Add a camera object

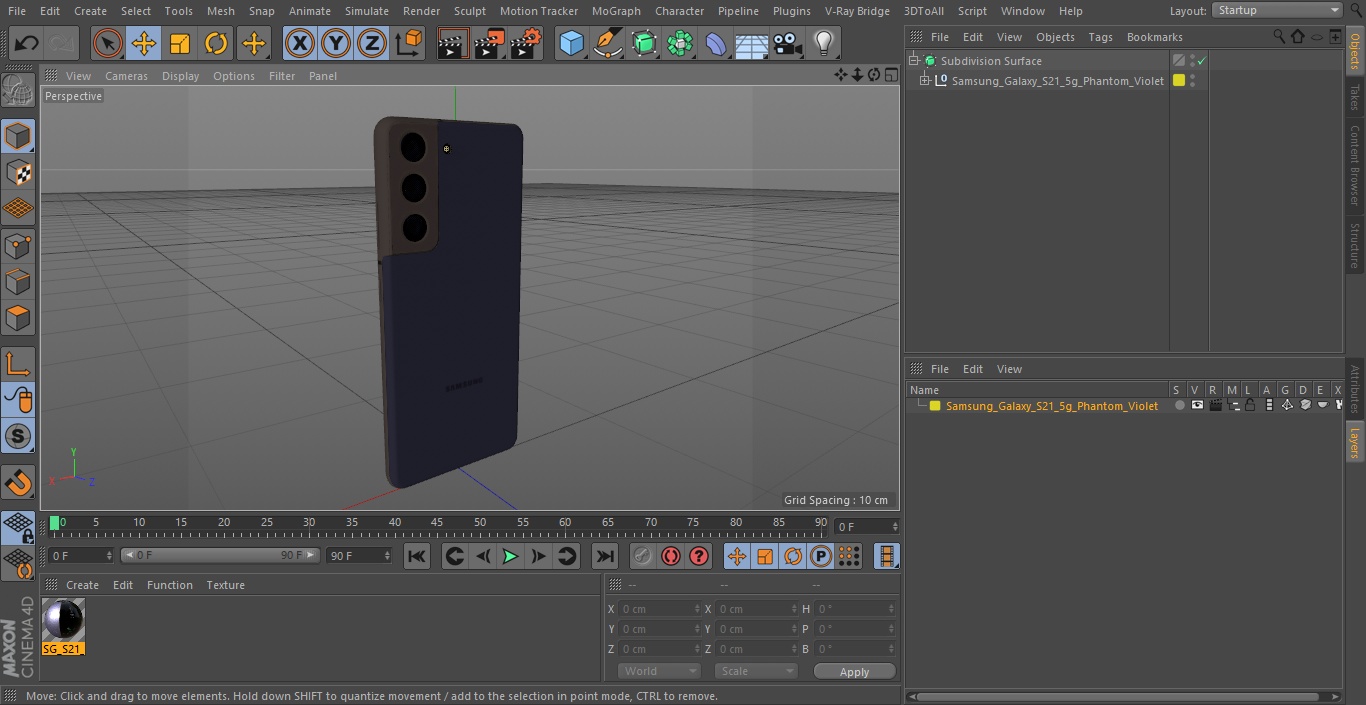(788, 44)
